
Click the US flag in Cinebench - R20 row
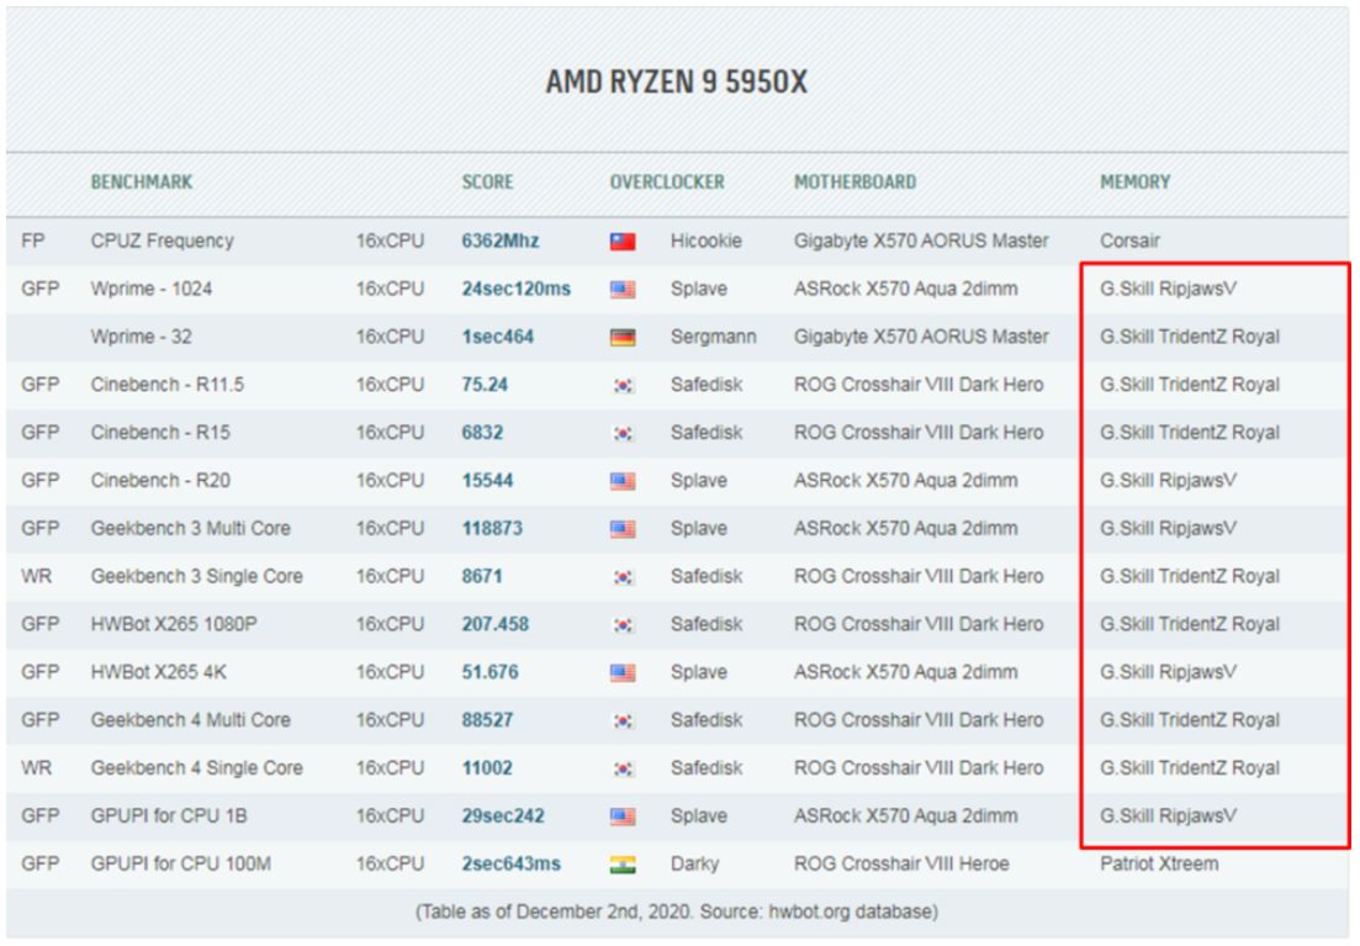pos(623,481)
